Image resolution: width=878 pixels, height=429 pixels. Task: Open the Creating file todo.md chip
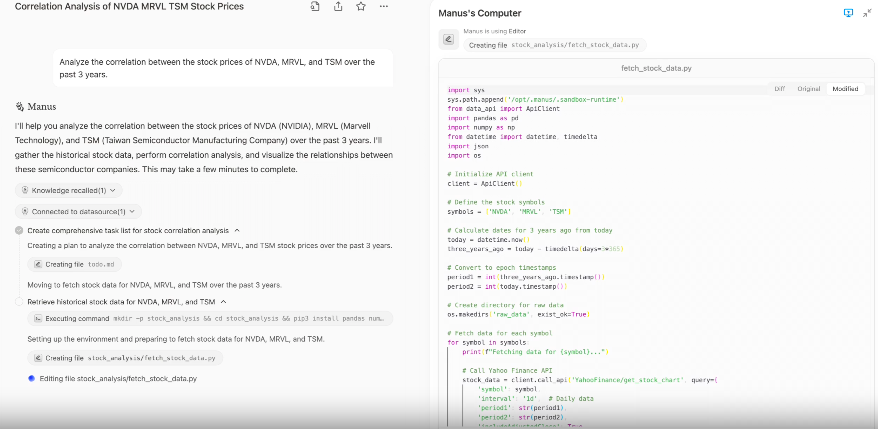[x=74, y=264]
